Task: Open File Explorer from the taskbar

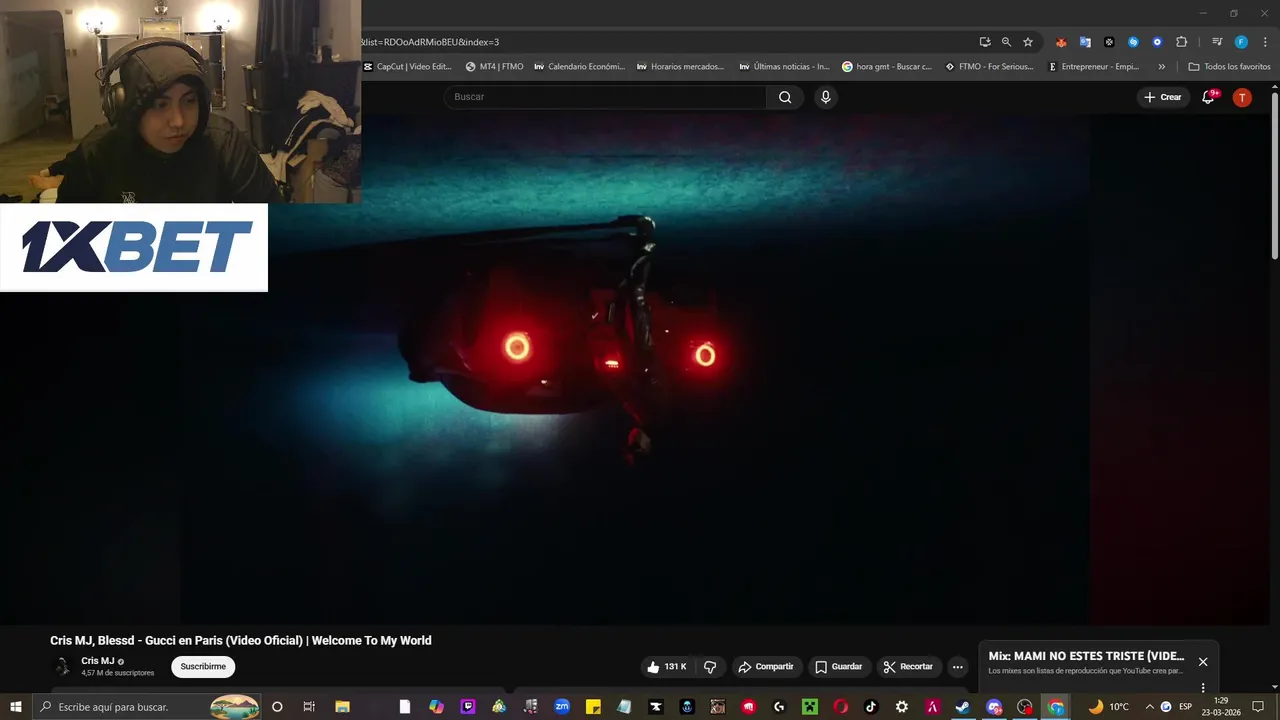Action: tap(342, 707)
